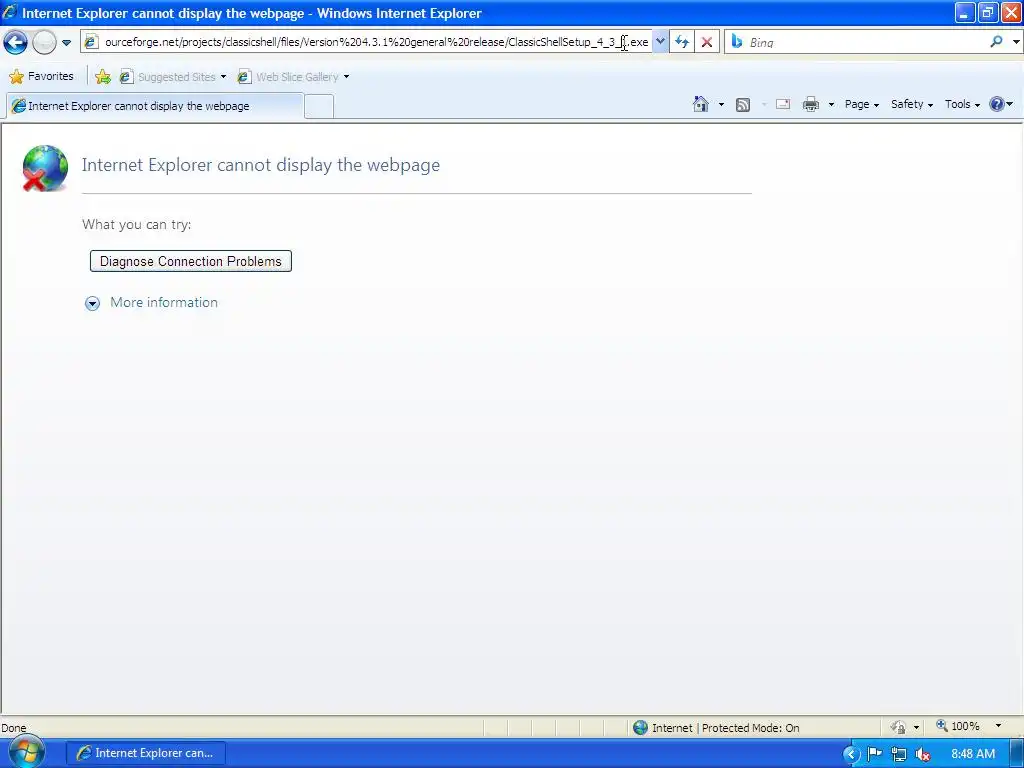Click the 8:48 AM clock
The width and height of the screenshot is (1024, 768).
tap(973, 754)
